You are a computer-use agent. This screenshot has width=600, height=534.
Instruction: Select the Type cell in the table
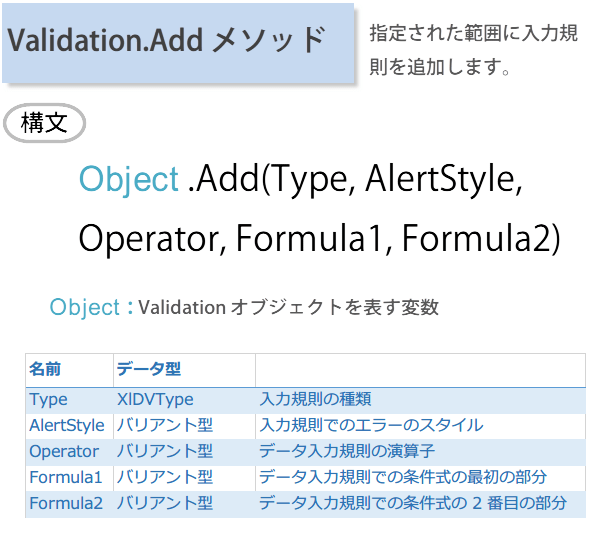48,399
